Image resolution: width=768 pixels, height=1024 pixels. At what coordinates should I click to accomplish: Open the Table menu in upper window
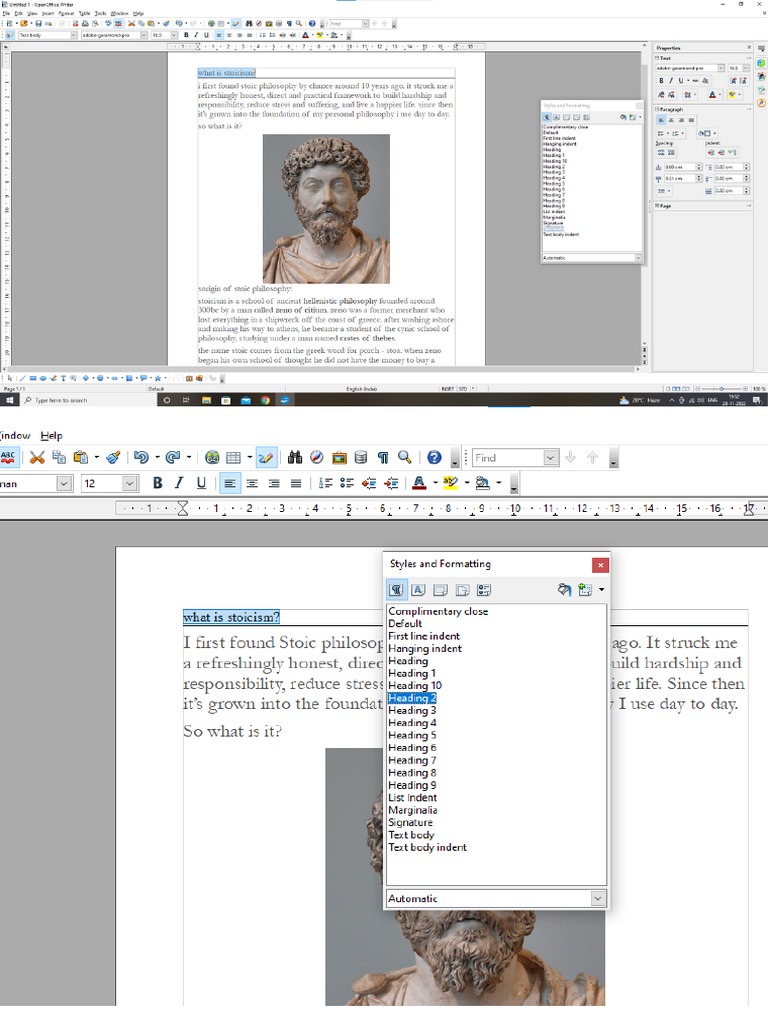(84, 13)
